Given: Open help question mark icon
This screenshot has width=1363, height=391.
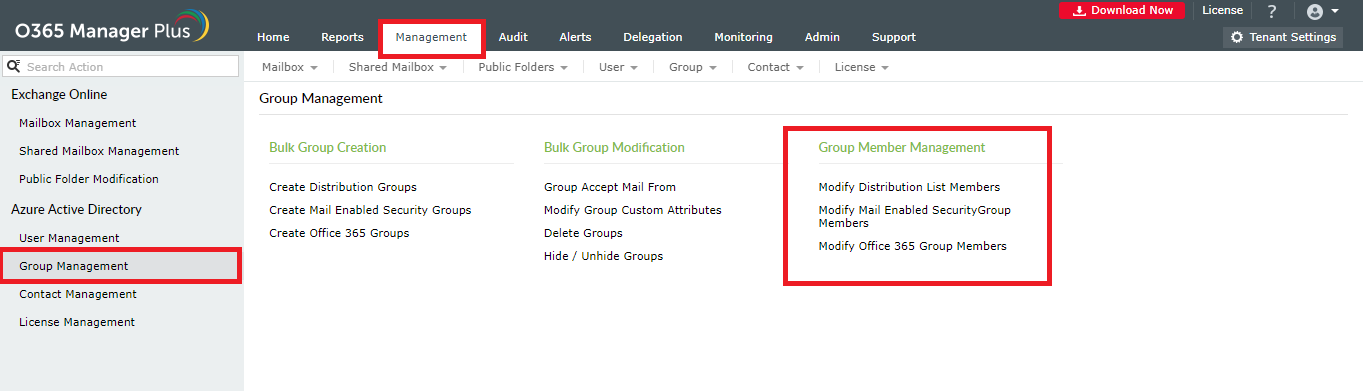Looking at the screenshot, I should [x=1272, y=11].
